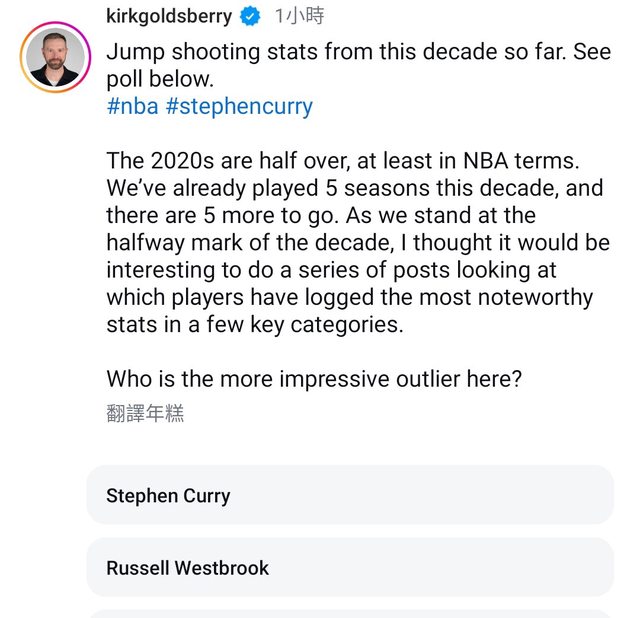Open the #nba hashtag
Image resolution: width=640 pixels, height=618 pixels.
click(132, 106)
